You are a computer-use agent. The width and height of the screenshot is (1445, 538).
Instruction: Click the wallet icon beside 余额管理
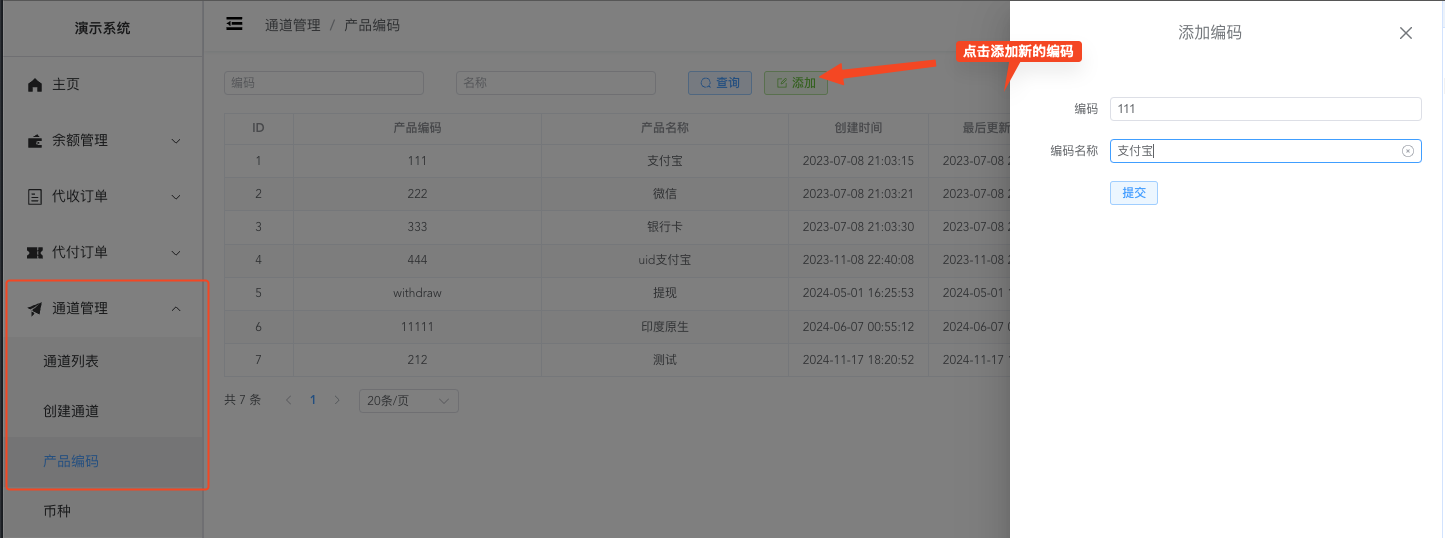coord(35,141)
